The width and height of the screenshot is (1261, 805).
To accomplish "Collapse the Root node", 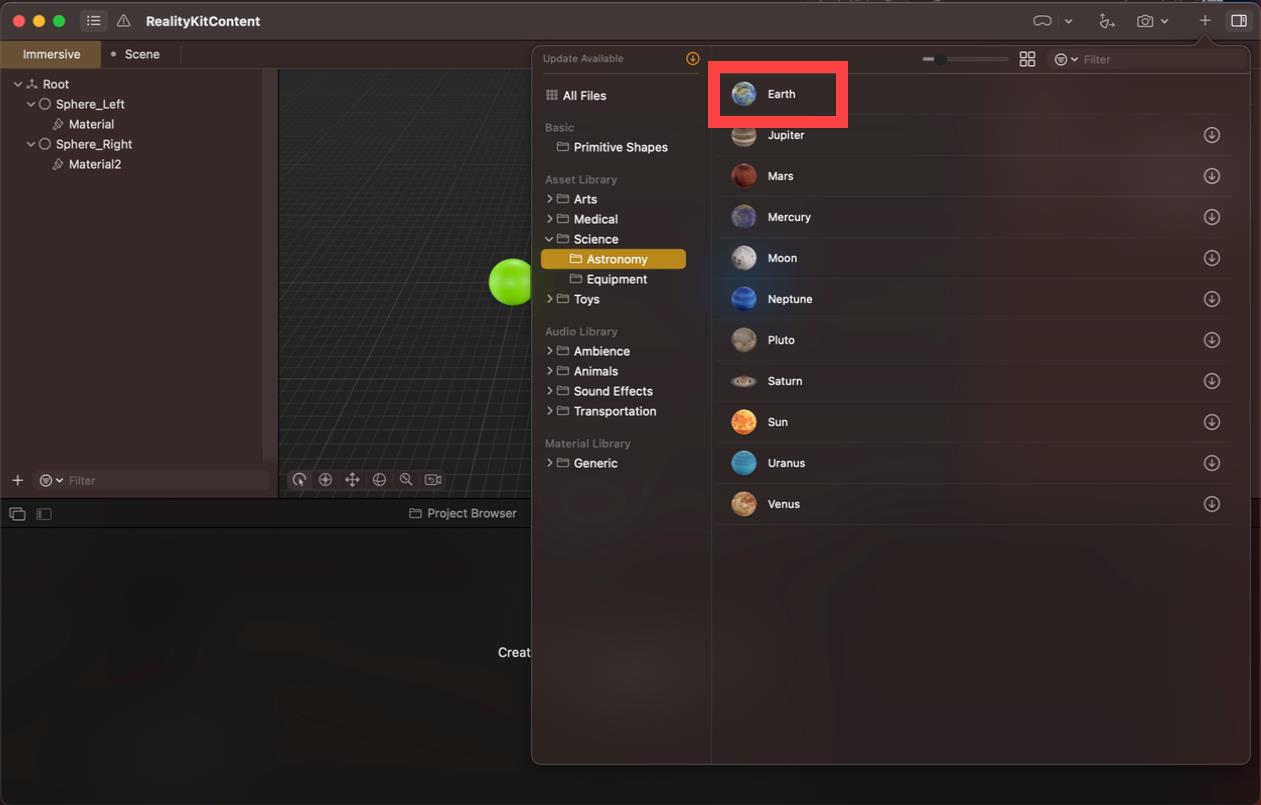I will pyautogui.click(x=17, y=84).
